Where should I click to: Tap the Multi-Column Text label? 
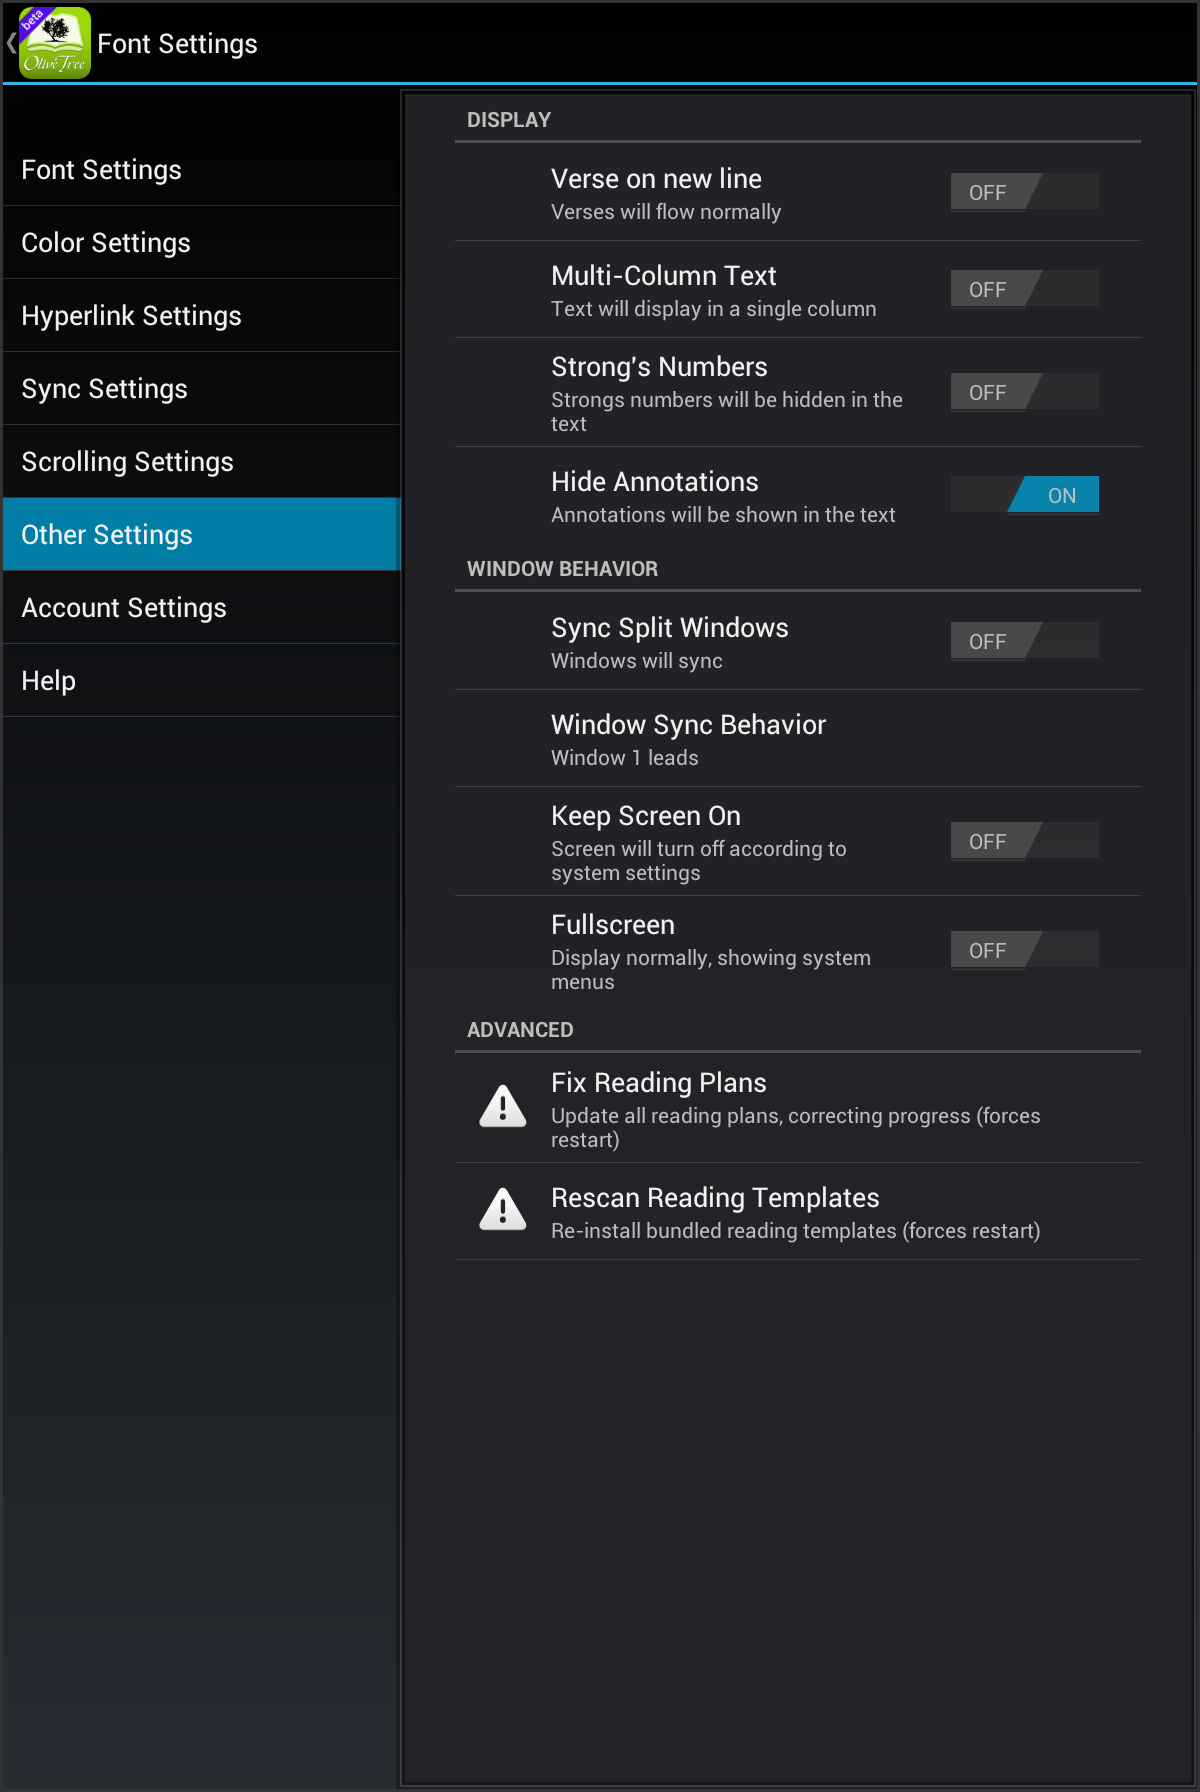pyautogui.click(x=664, y=276)
